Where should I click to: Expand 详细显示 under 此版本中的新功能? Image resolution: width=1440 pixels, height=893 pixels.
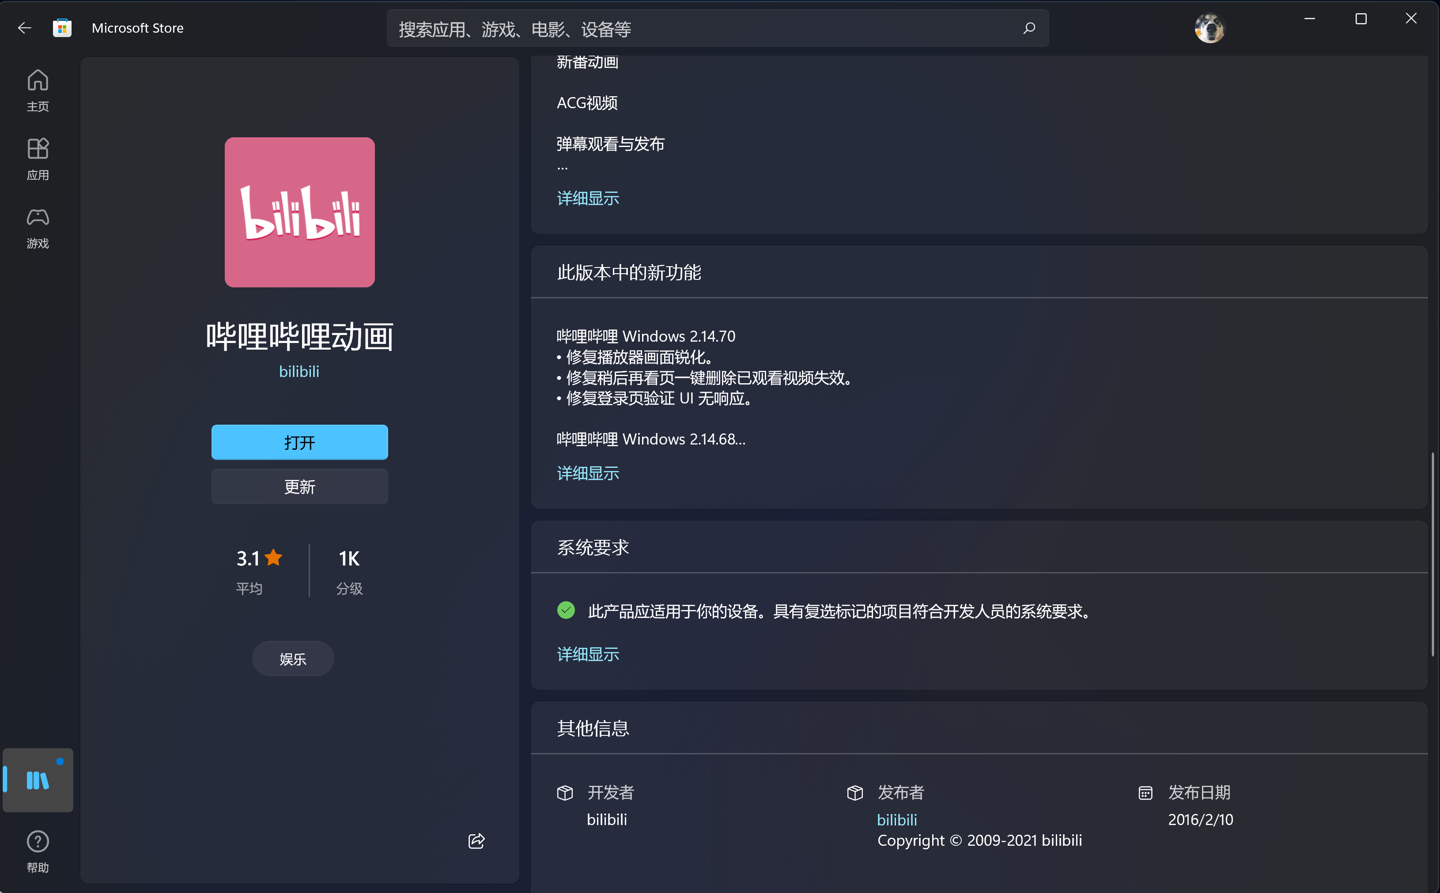point(588,472)
